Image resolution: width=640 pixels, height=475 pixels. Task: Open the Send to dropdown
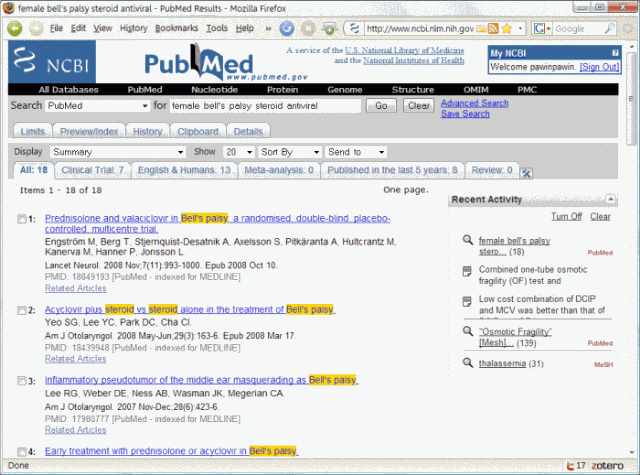[x=356, y=152]
